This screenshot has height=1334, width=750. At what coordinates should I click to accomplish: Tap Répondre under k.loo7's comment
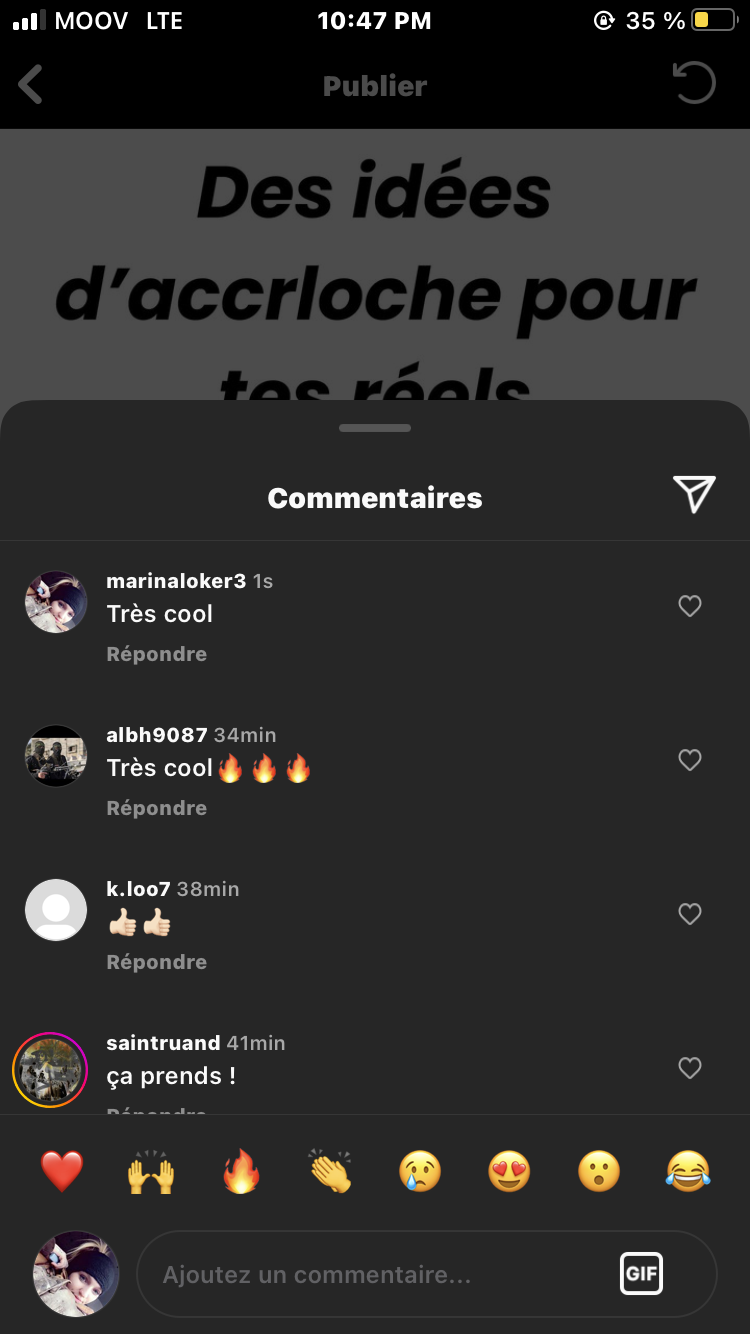point(157,962)
